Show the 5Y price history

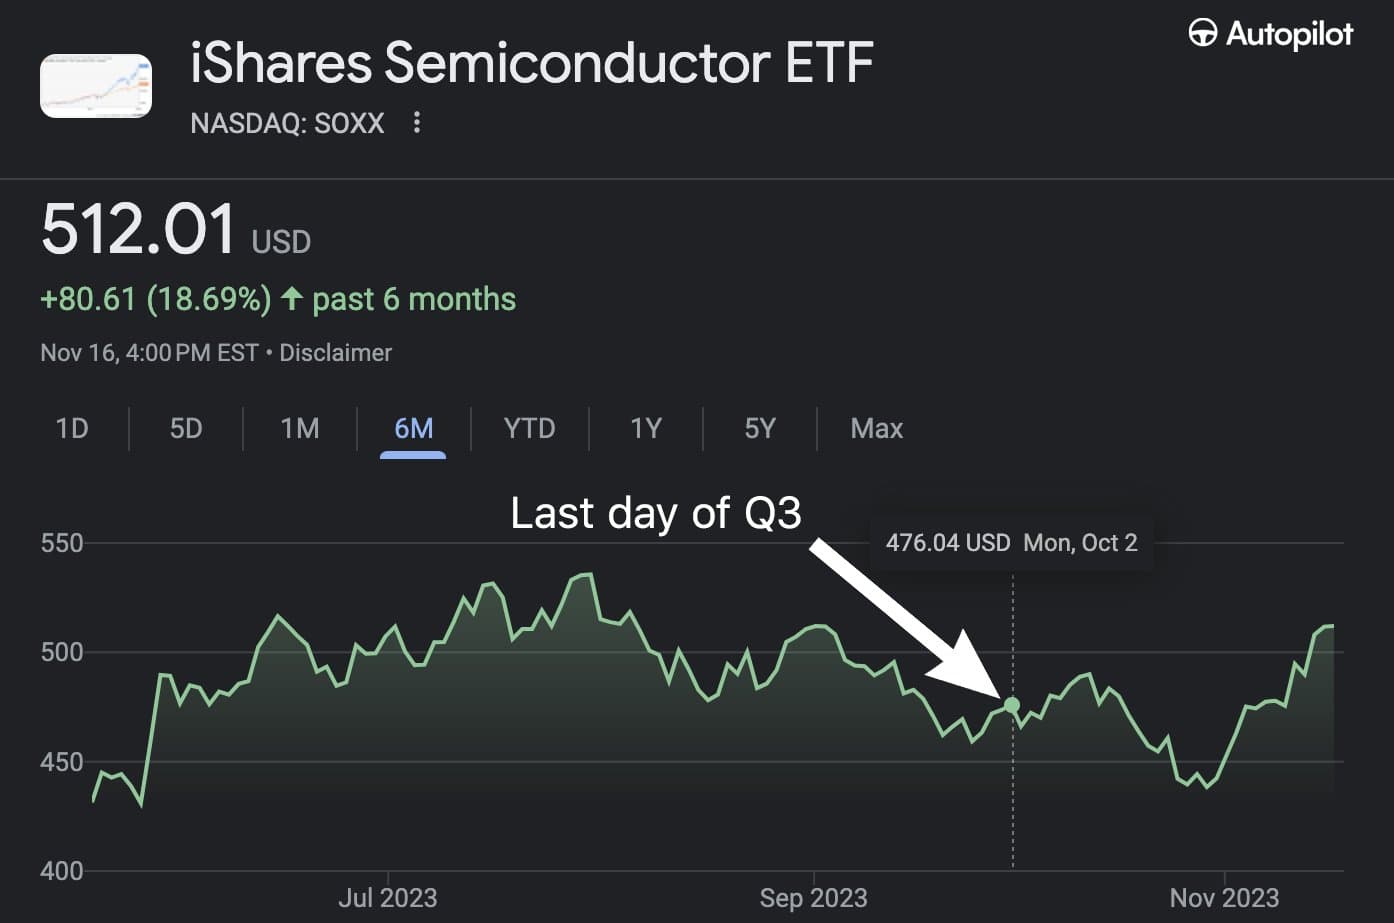(x=760, y=429)
